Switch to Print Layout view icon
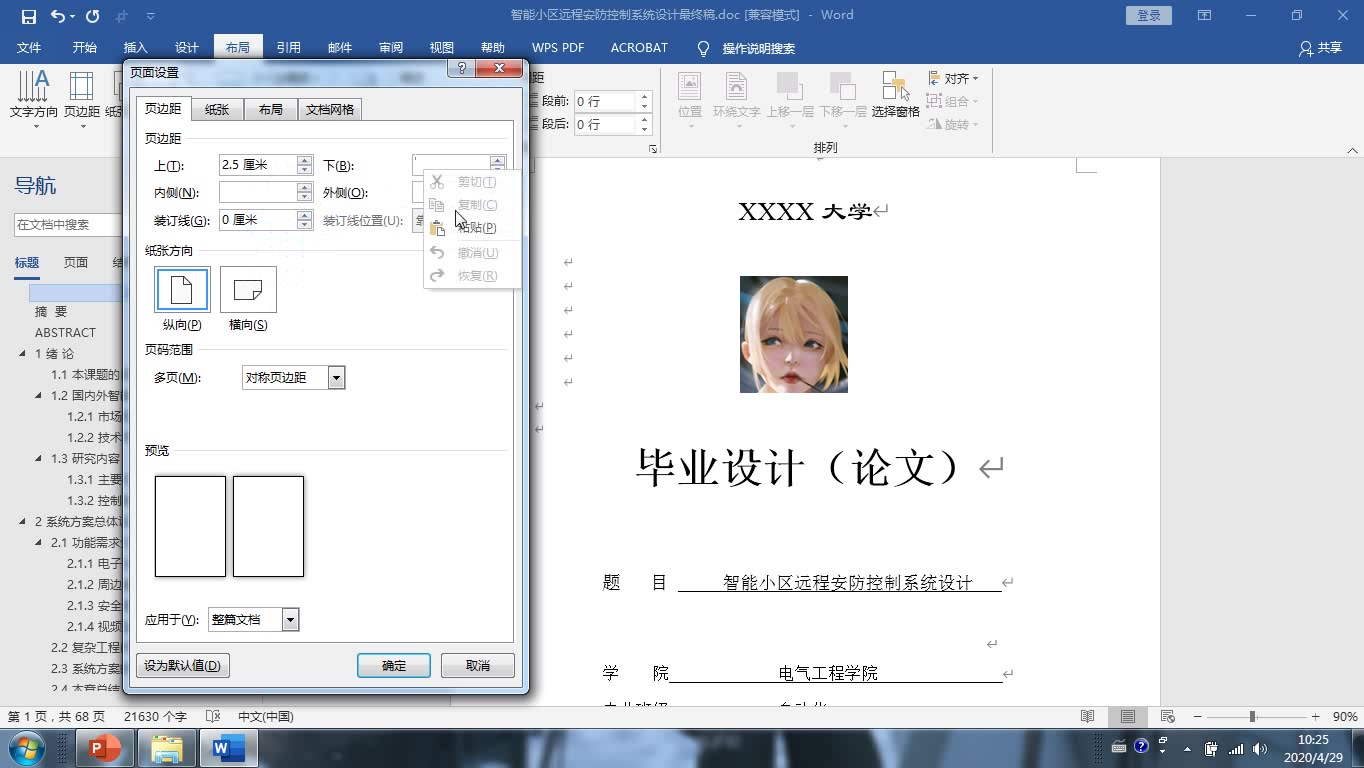The height and width of the screenshot is (768, 1364). [1127, 716]
